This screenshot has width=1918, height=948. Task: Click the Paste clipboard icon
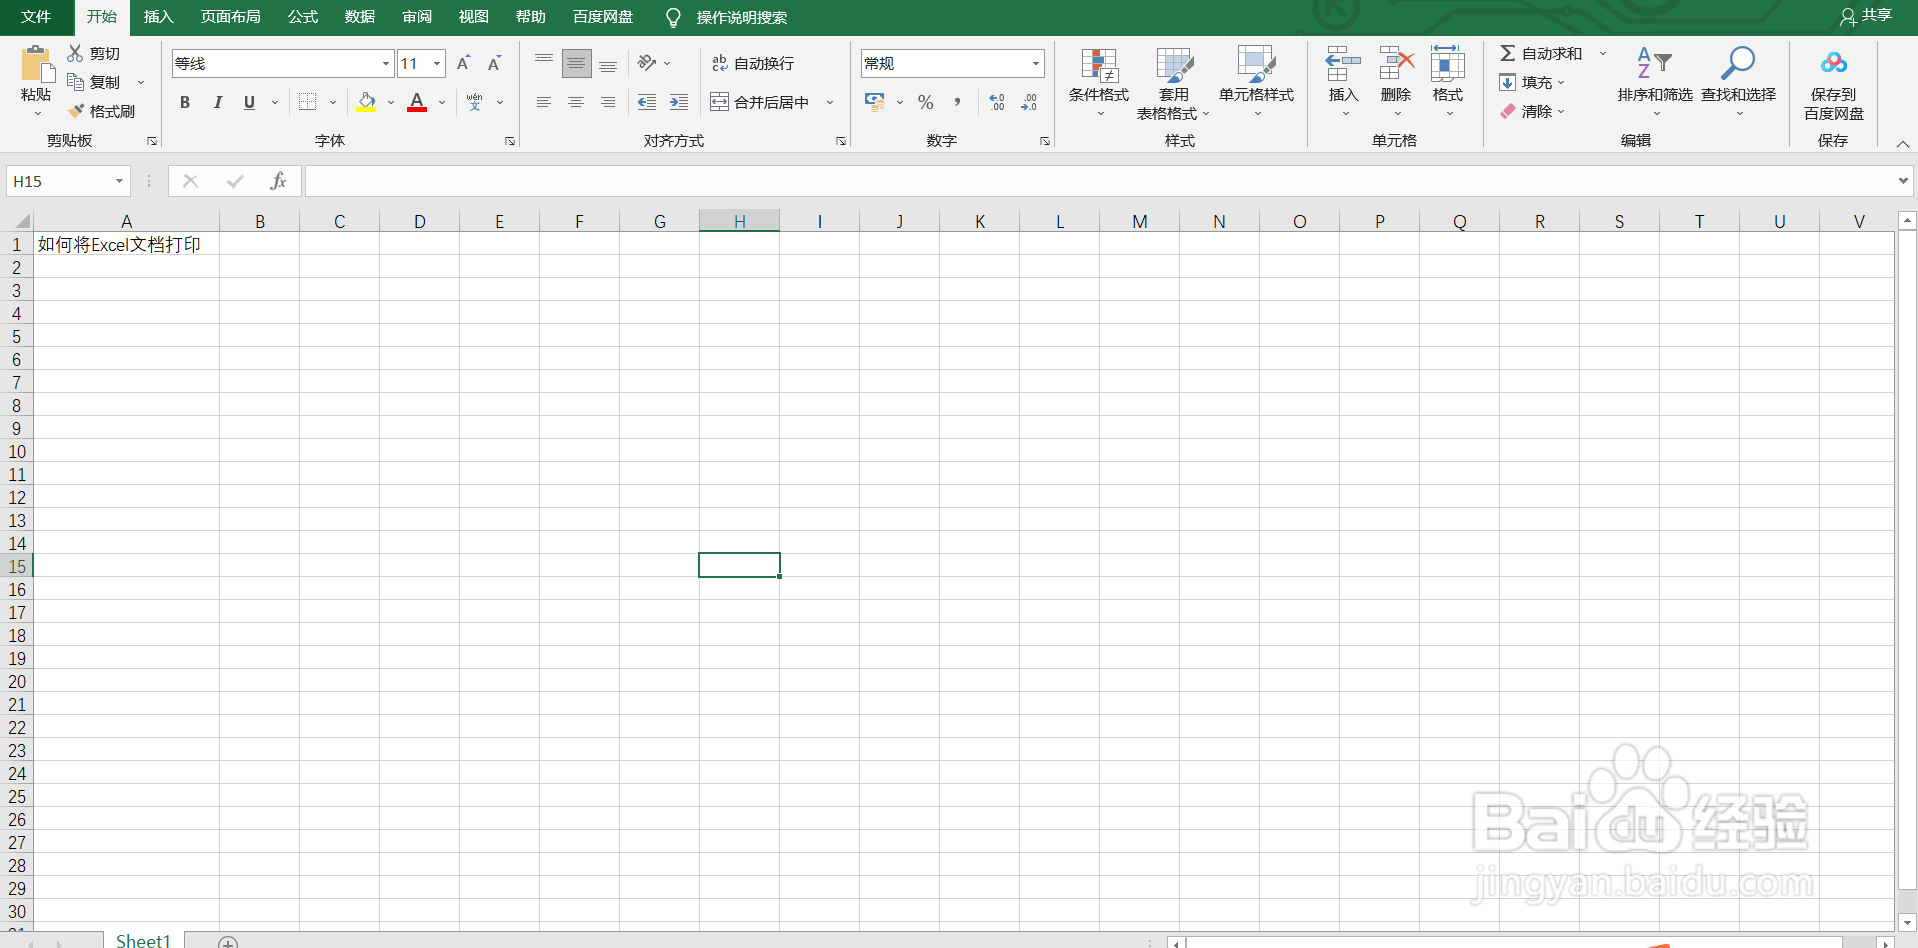36,64
